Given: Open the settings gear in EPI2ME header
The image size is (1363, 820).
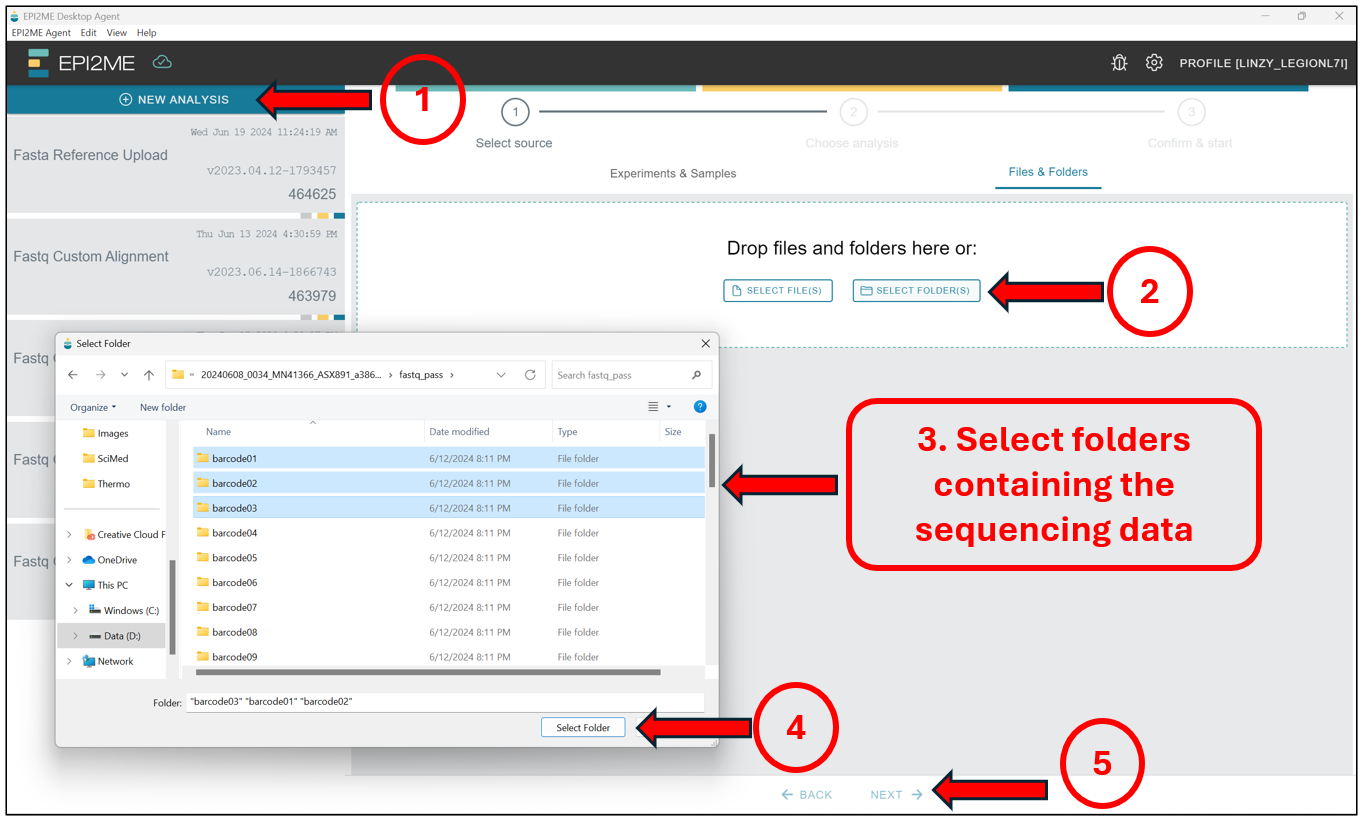Looking at the screenshot, I should 1154,62.
